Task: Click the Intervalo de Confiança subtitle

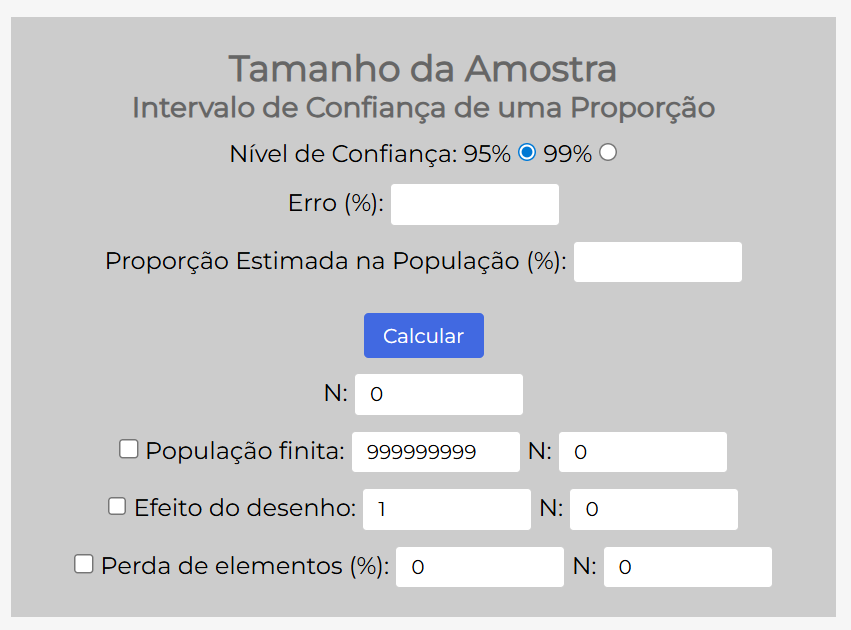Action: pyautogui.click(x=424, y=108)
